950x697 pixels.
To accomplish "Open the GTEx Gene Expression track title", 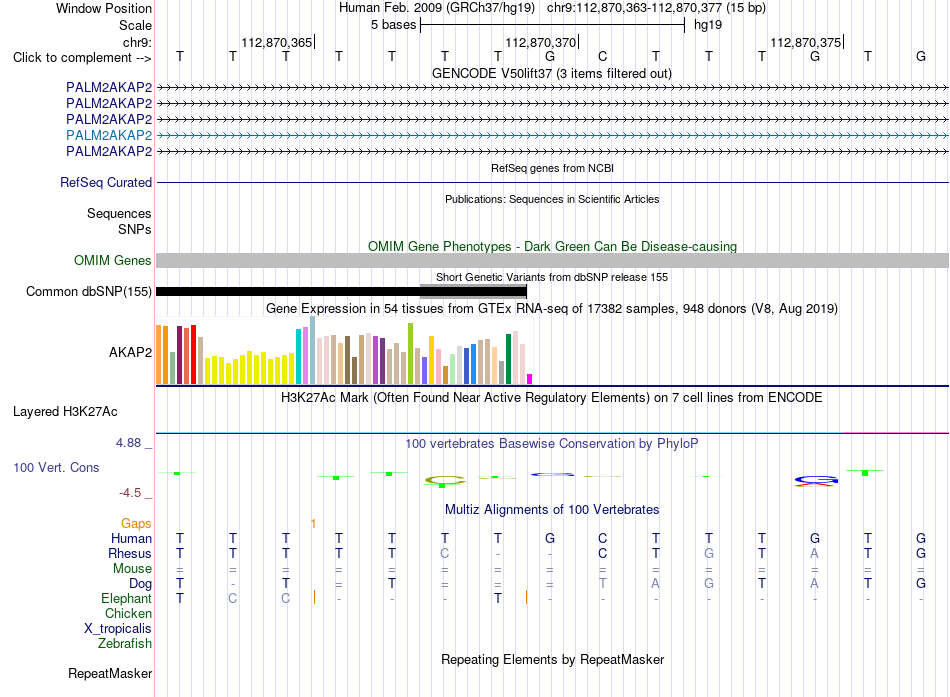I will coord(551,308).
